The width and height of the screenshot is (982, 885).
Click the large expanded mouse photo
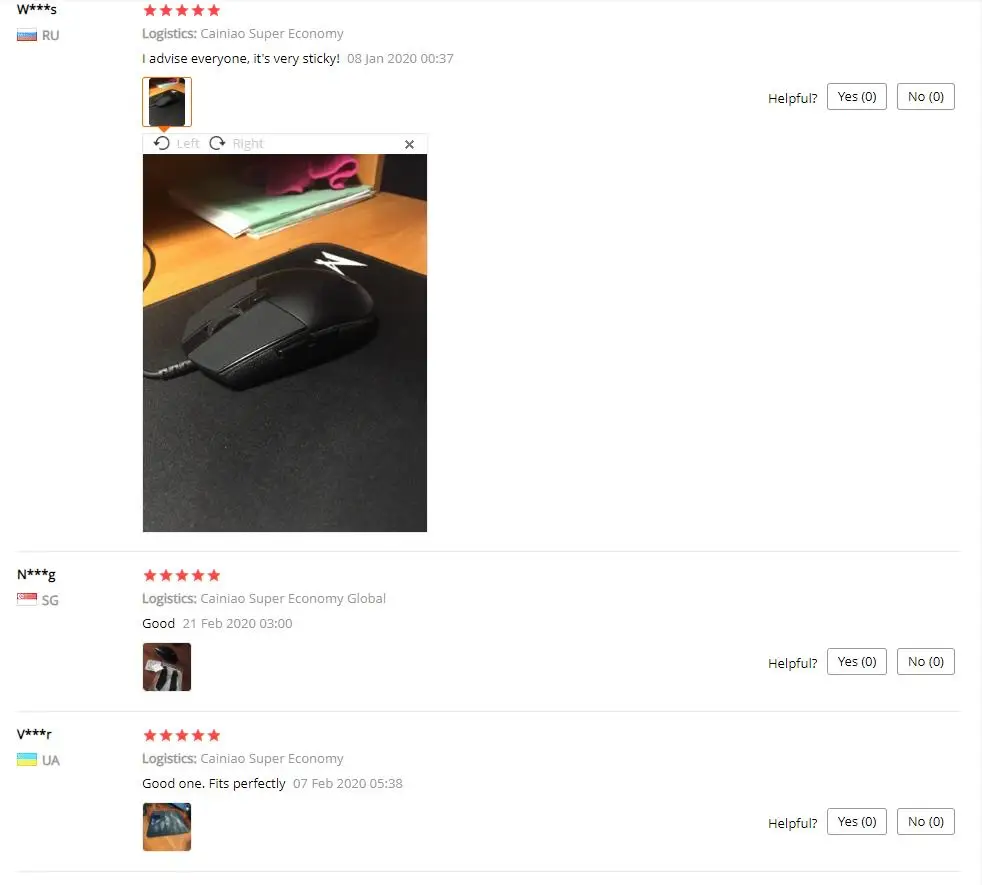click(x=285, y=343)
